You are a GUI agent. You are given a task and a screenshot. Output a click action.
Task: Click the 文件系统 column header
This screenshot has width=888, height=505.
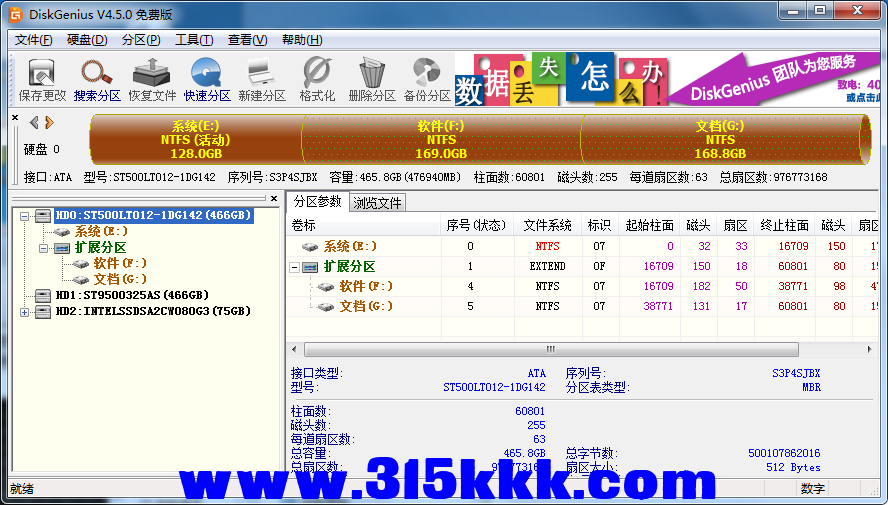click(547, 225)
